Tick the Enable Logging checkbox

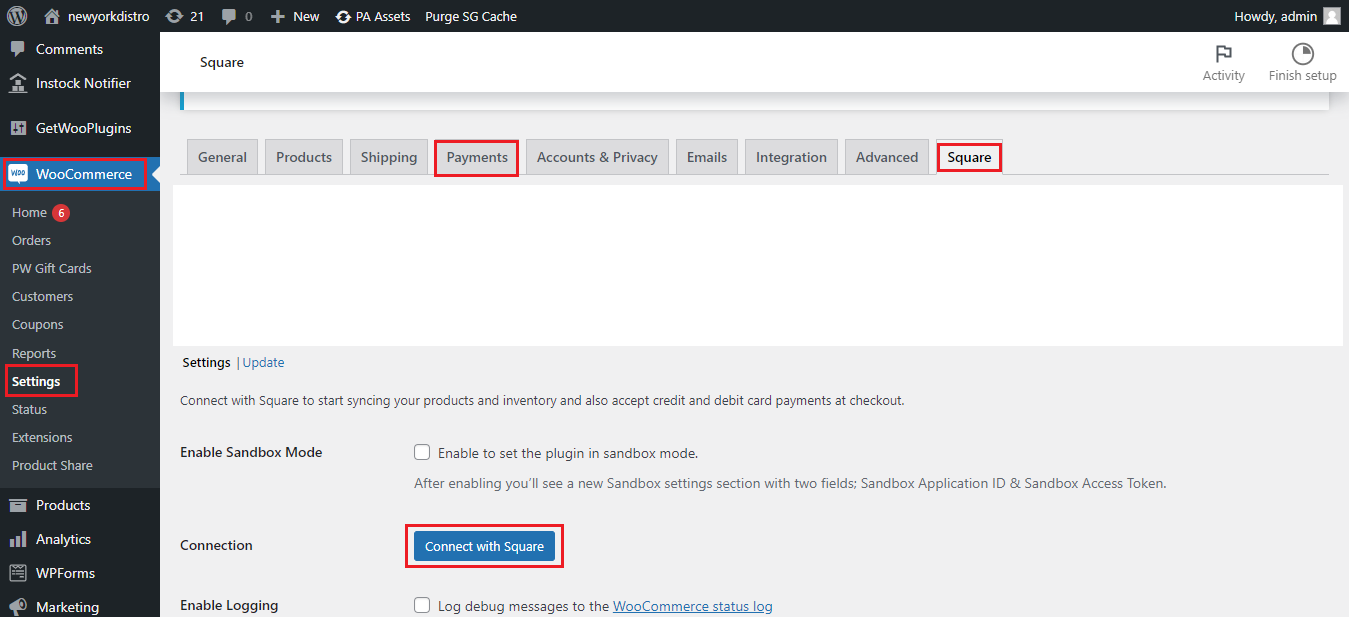[x=422, y=605]
